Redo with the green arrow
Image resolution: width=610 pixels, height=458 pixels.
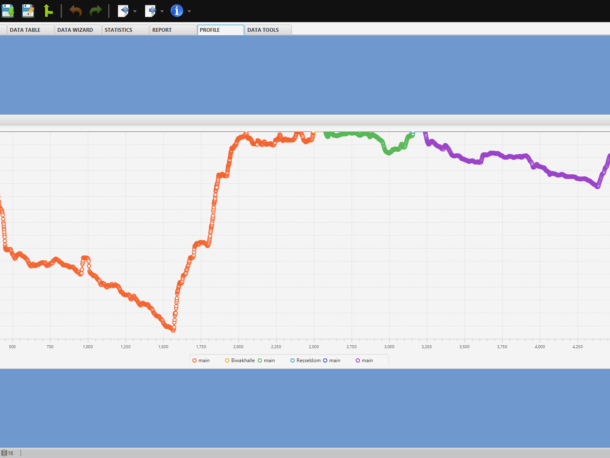pyautogui.click(x=96, y=11)
